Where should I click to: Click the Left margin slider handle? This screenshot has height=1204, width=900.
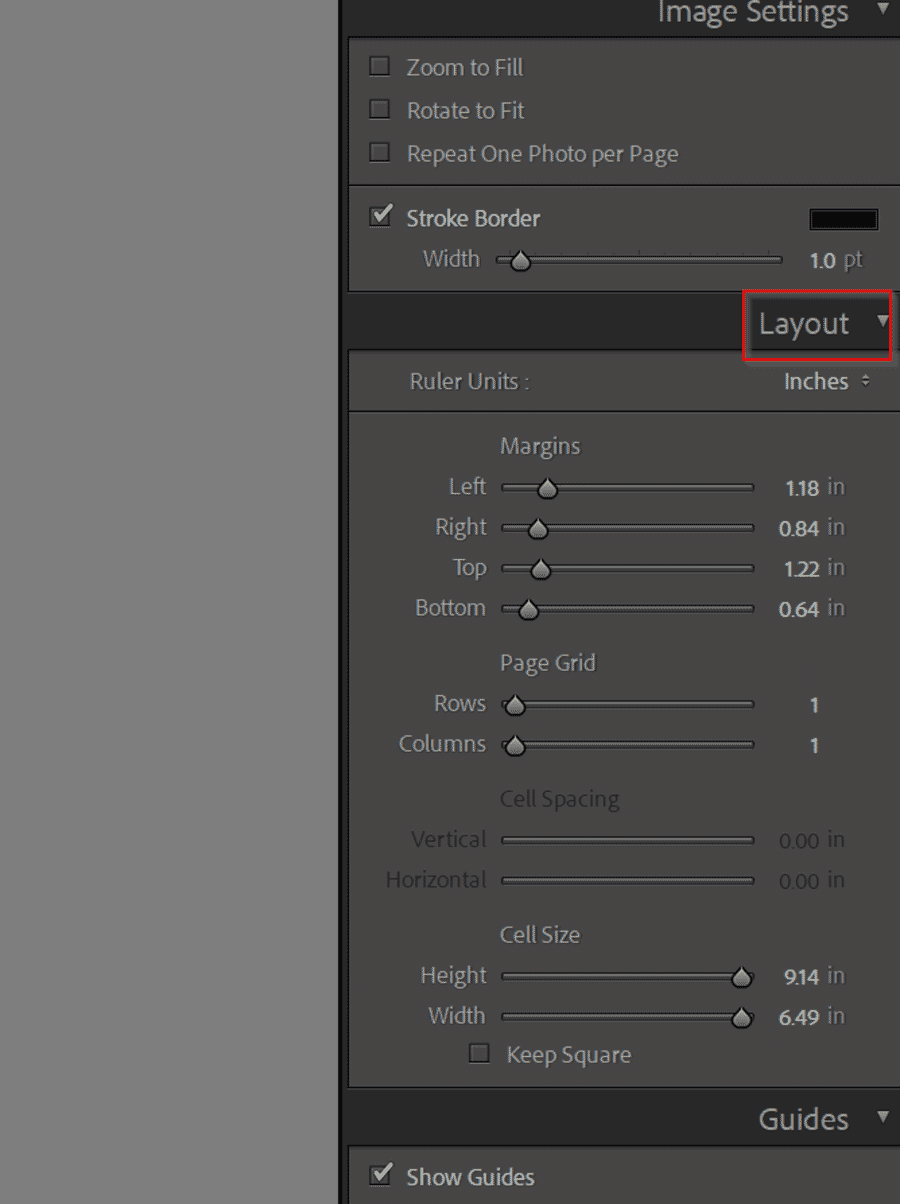click(546, 488)
